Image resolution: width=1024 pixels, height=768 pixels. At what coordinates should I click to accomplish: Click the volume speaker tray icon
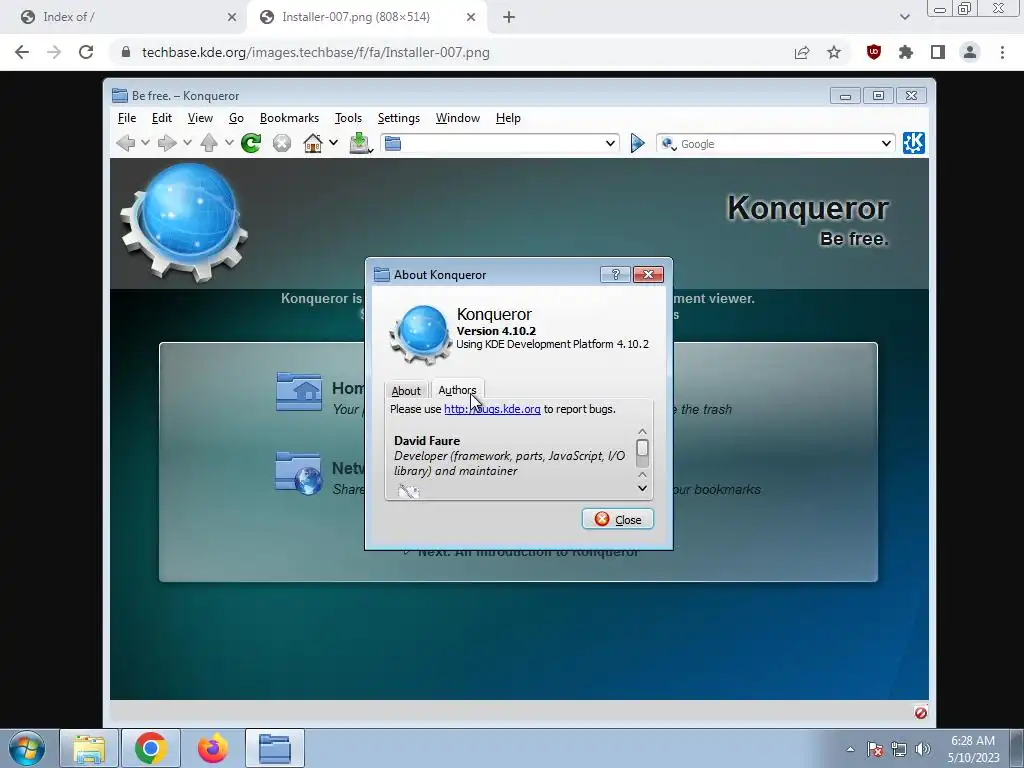click(923, 749)
